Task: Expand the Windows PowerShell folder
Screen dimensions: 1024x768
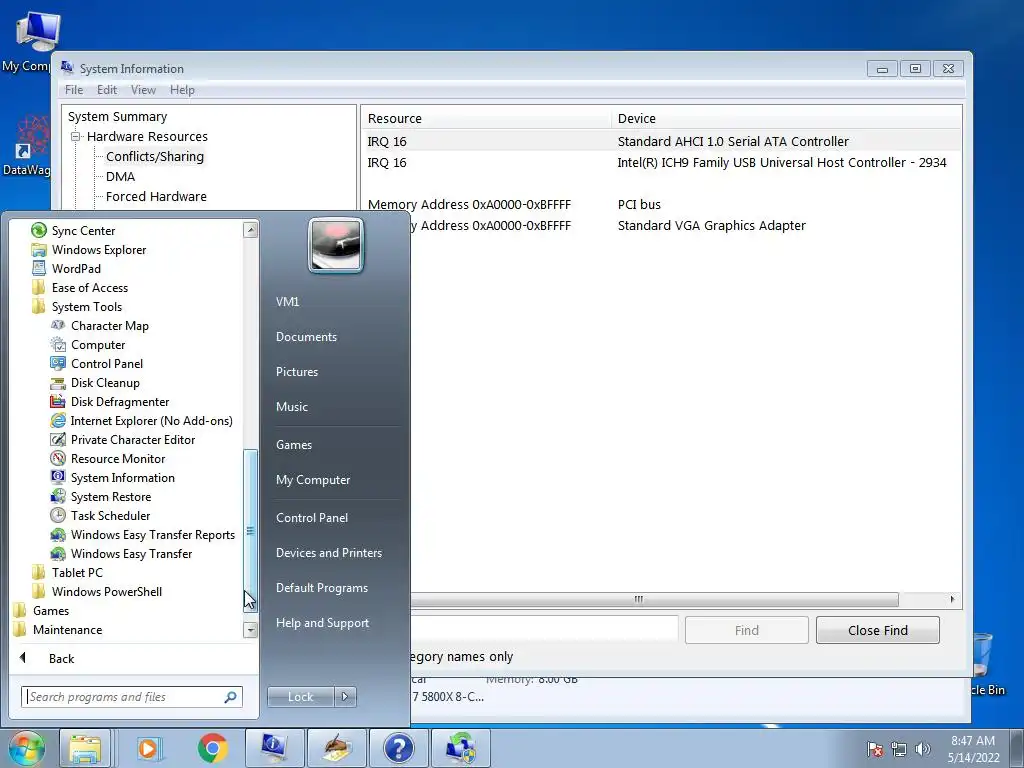Action: [x=97, y=591]
